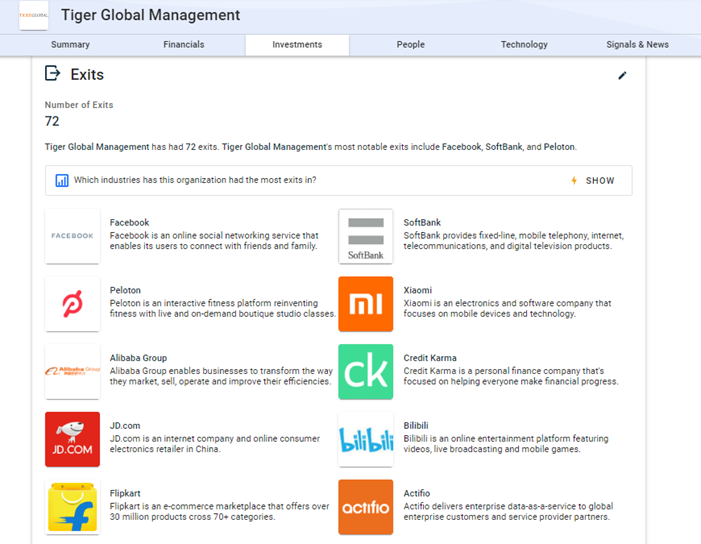The width and height of the screenshot is (701, 544).
Task: Click SHOW to reveal industry exits
Action: (600, 181)
